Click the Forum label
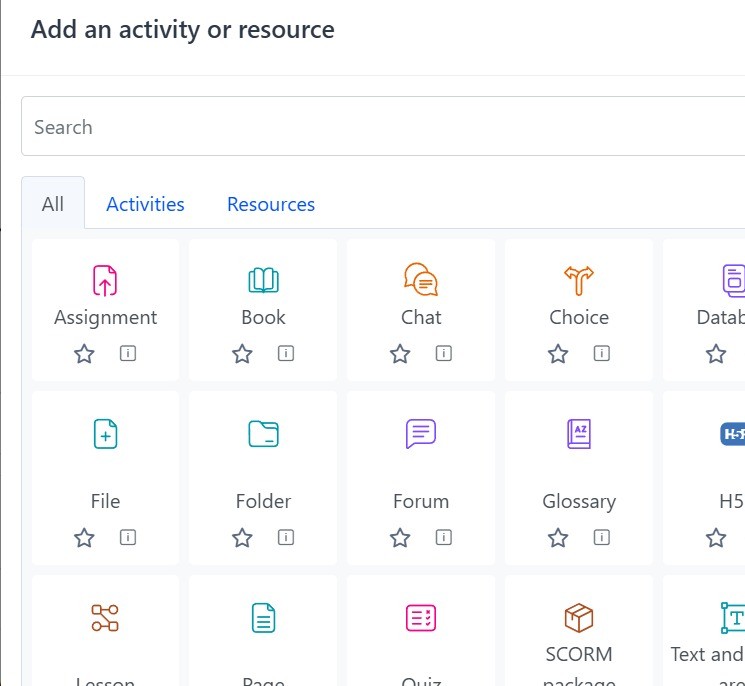Viewport: 745px width, 686px height. click(x=421, y=501)
